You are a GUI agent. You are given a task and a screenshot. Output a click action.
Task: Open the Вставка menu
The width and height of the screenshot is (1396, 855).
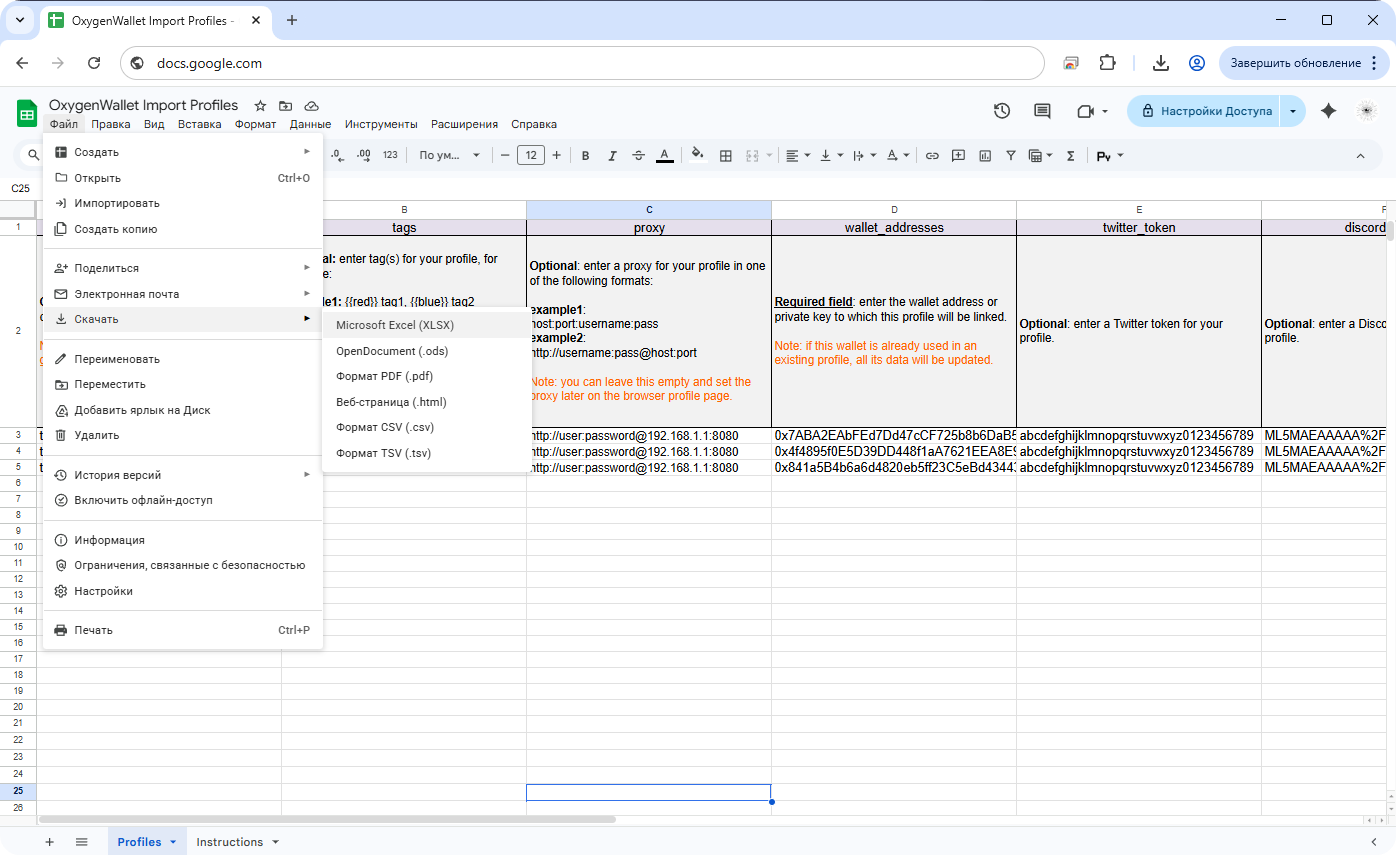(199, 124)
